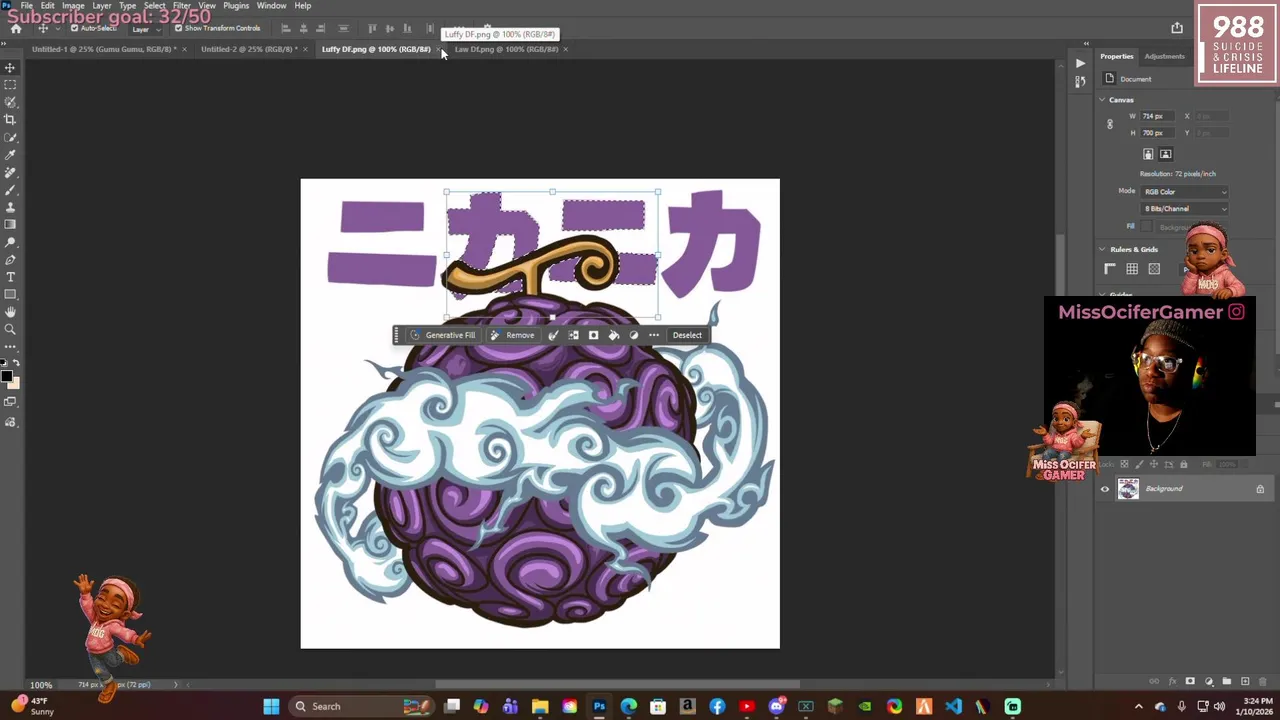Click the foreground color black swatch
This screenshot has height=720, width=1280.
pos(6,376)
